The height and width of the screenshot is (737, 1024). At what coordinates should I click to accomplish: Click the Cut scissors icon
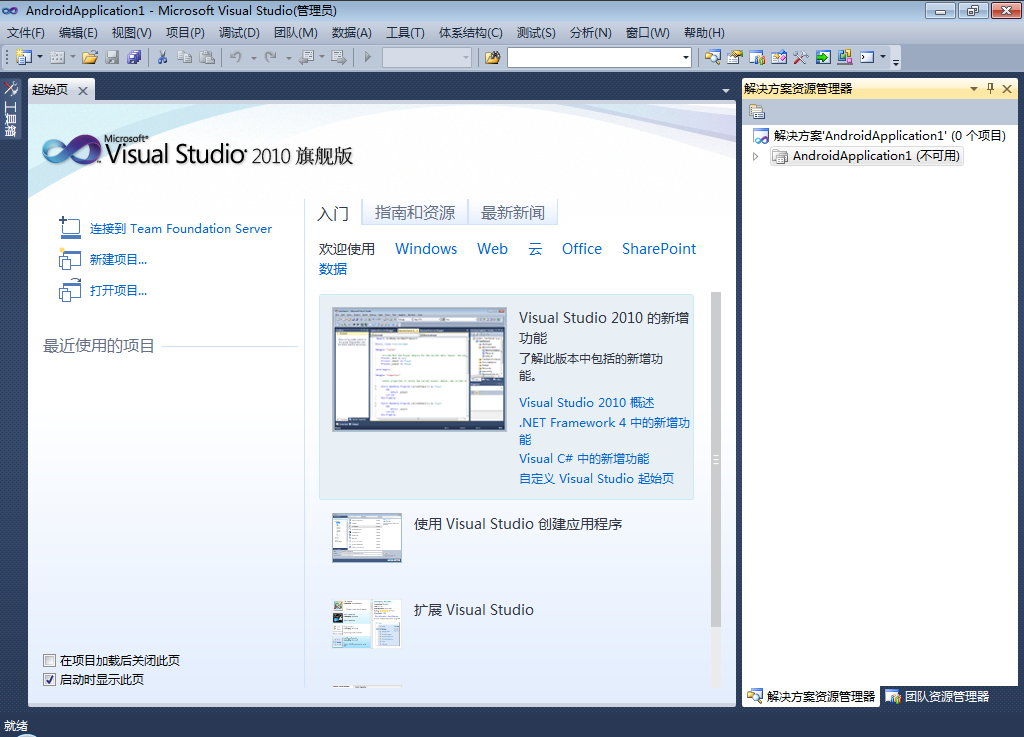coord(163,57)
